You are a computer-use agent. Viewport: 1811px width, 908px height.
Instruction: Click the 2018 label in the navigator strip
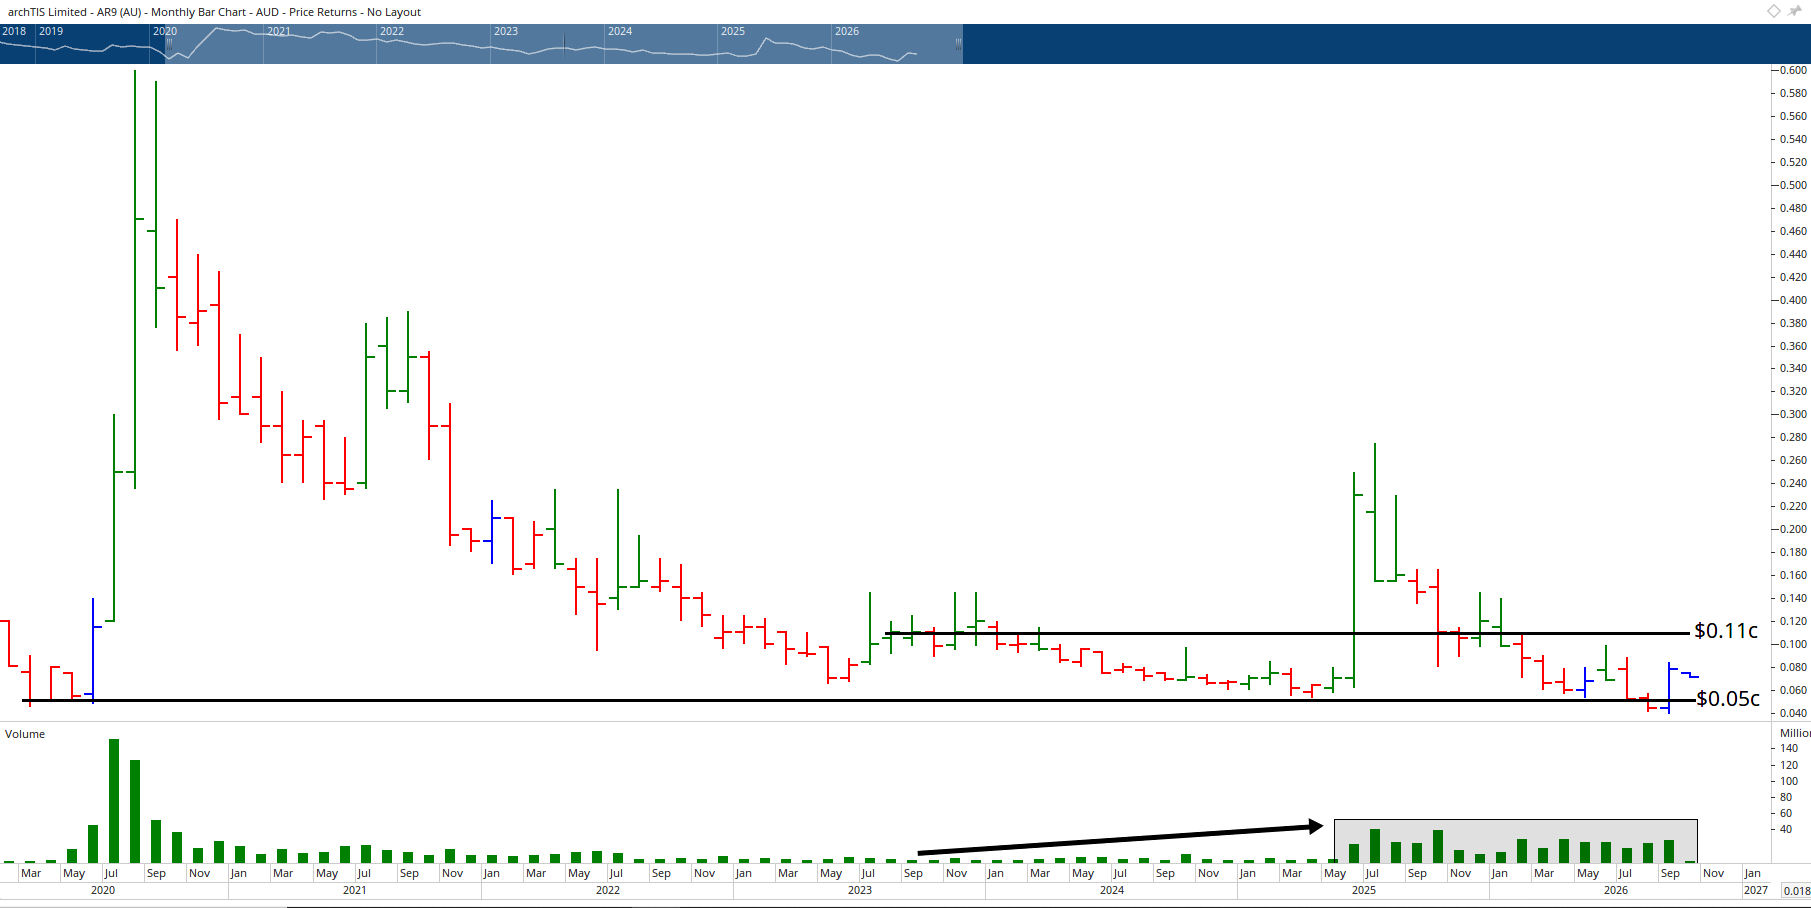[x=14, y=31]
